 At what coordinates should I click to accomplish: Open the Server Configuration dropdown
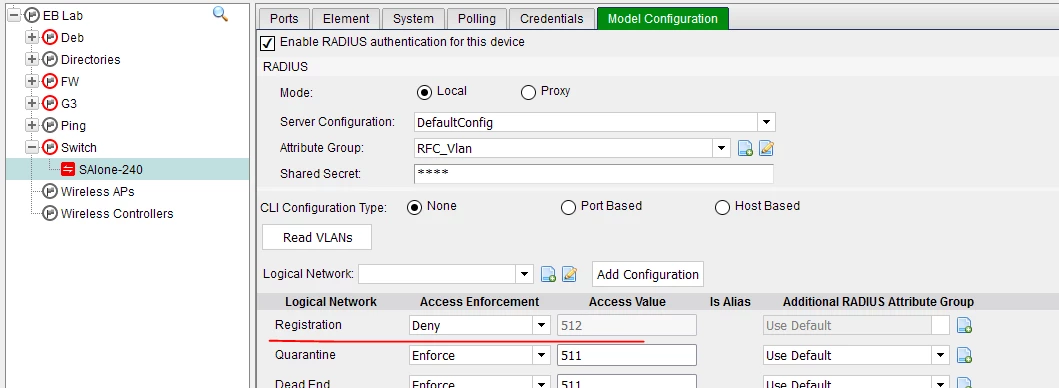coord(766,122)
